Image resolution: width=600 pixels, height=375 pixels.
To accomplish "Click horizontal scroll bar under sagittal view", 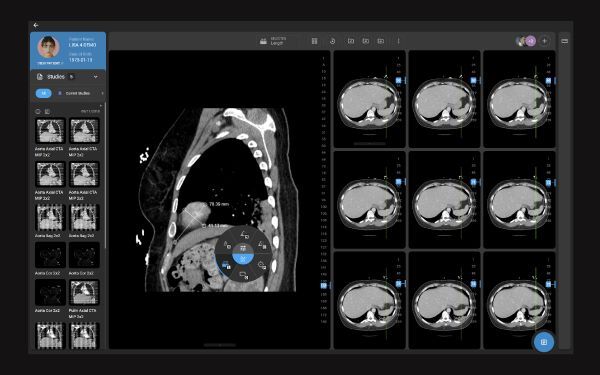I will coord(219,345).
